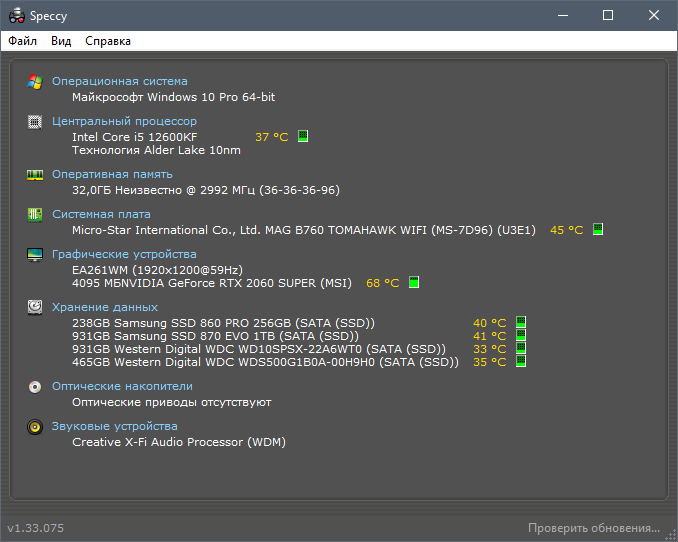Click the MAG B760 TOMAHAWK WIFI motherboard text
This screenshot has width=678, height=542.
tap(304, 230)
